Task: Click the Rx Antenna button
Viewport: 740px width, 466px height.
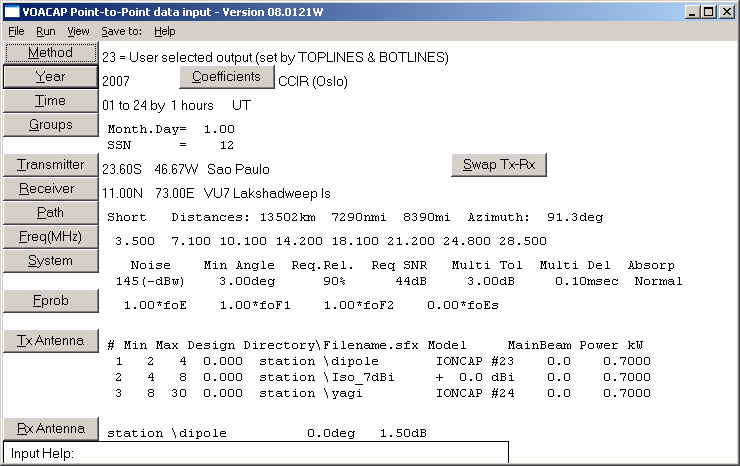Action: coord(50,428)
